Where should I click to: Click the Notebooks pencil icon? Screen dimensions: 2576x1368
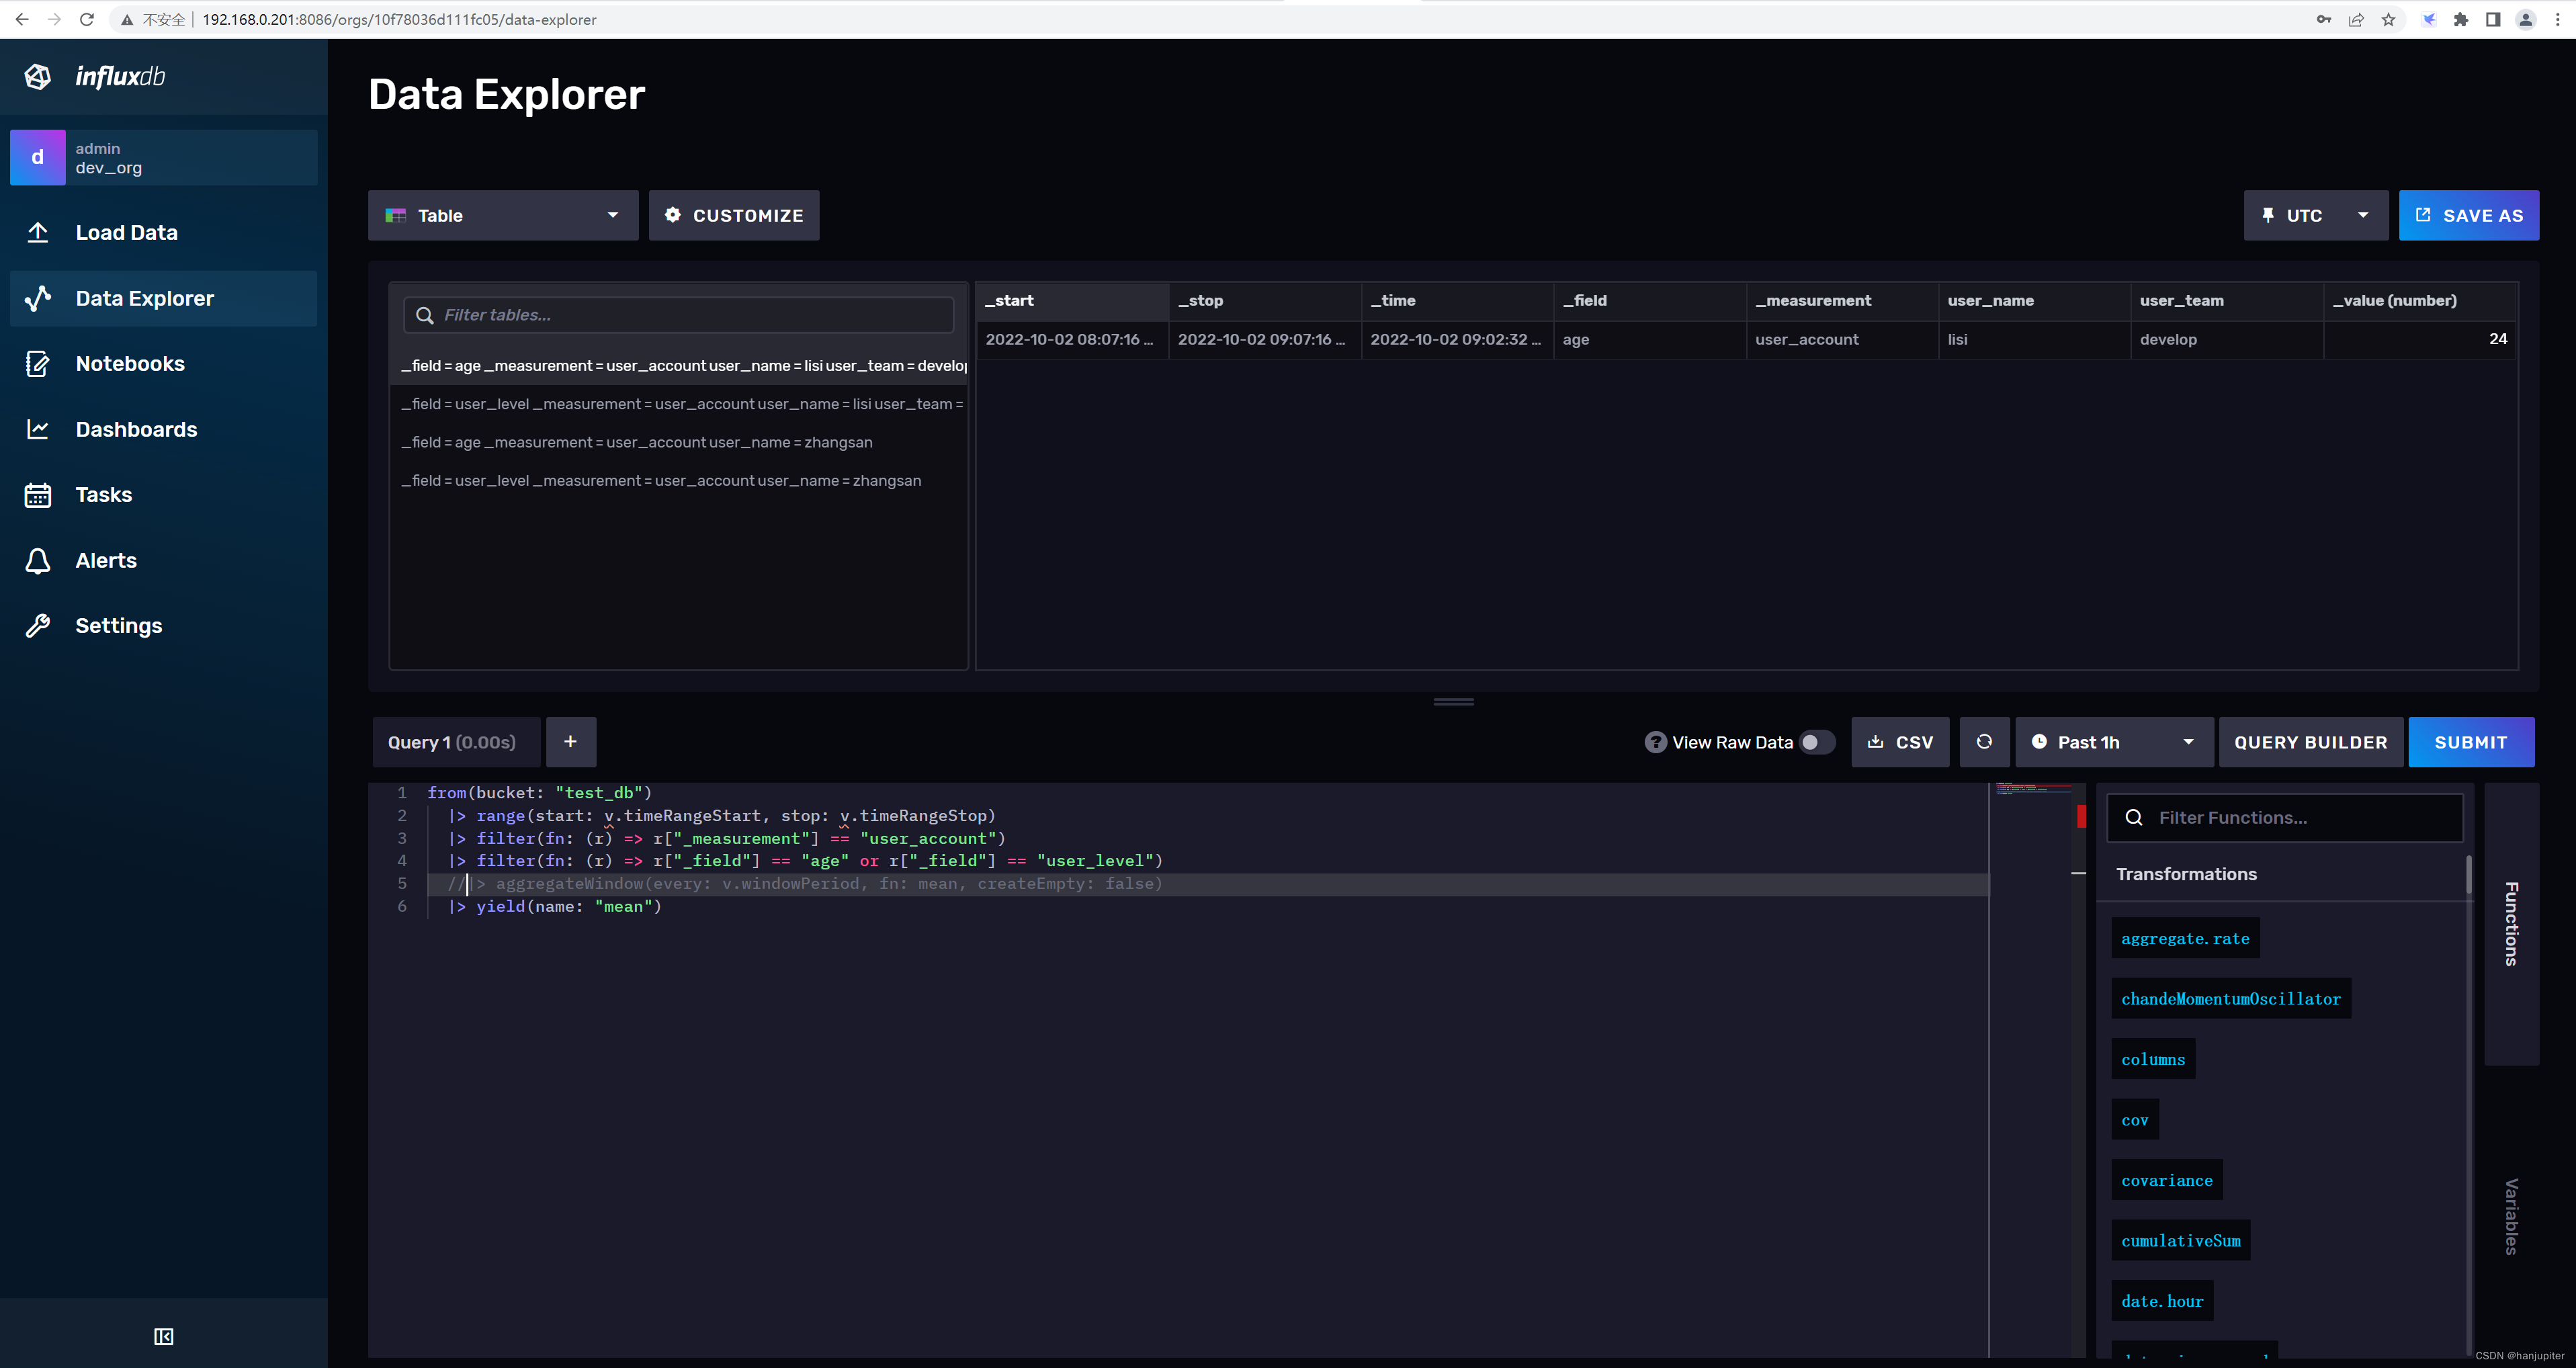point(38,364)
